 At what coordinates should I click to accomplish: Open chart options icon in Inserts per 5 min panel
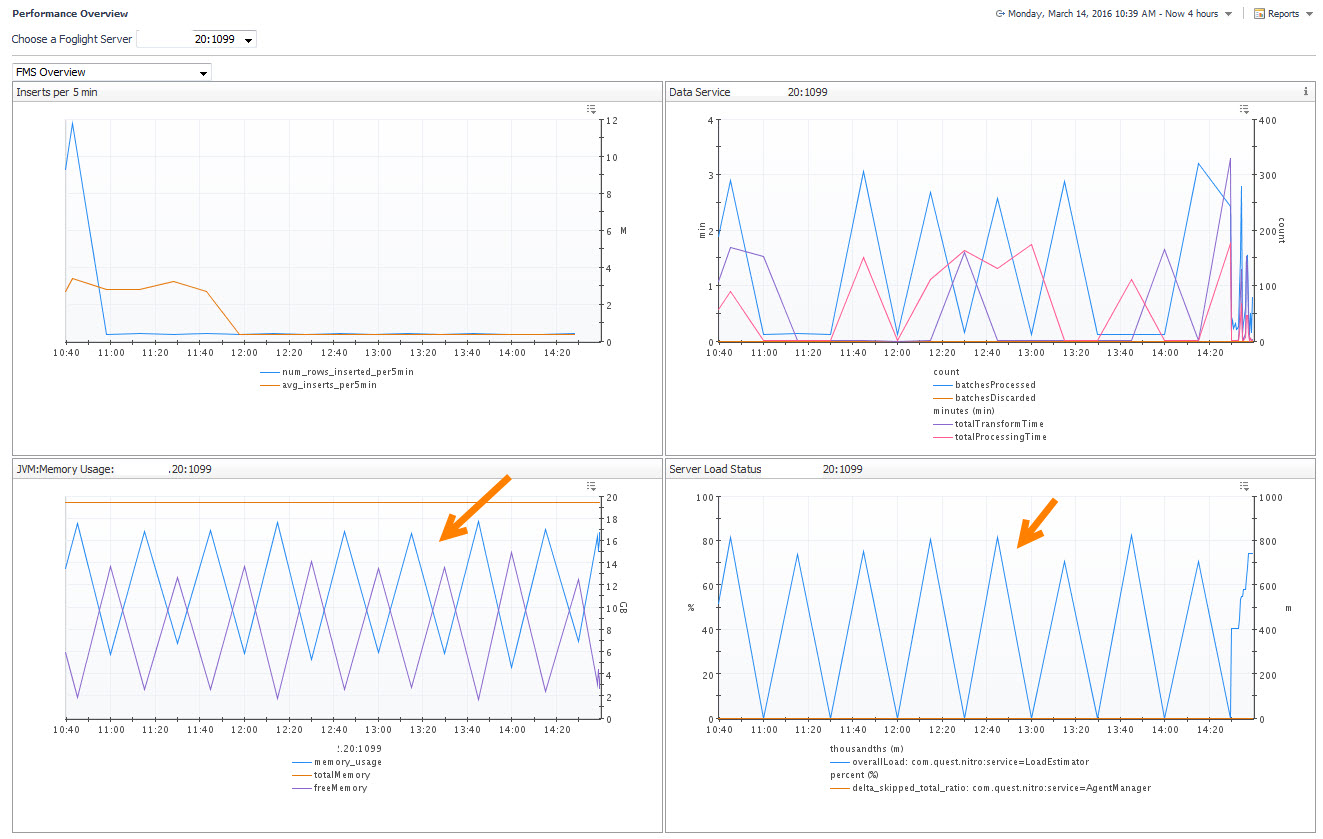point(592,109)
